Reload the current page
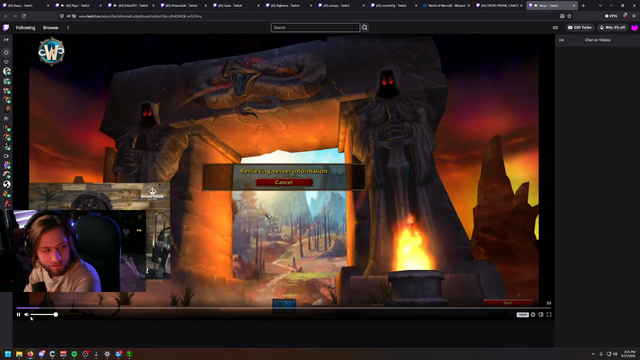640x360 pixels. 24,16
